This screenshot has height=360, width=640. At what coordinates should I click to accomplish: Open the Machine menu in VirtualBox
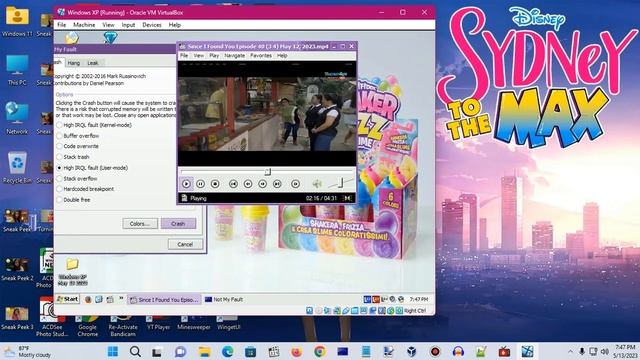pos(84,25)
